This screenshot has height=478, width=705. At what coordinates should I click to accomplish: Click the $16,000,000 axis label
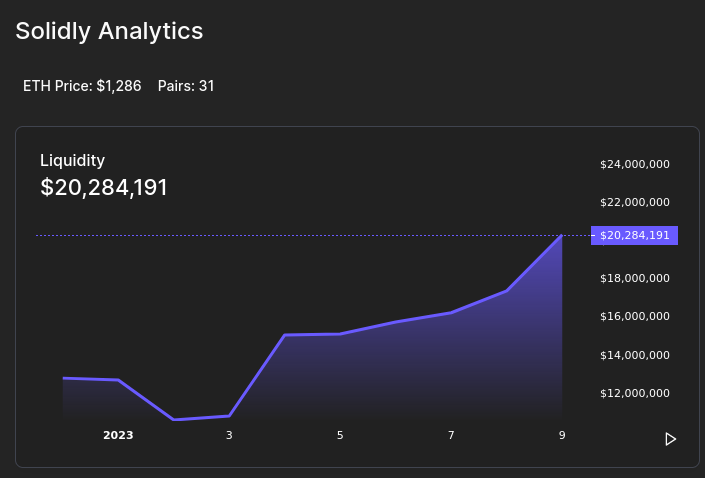[635, 317]
